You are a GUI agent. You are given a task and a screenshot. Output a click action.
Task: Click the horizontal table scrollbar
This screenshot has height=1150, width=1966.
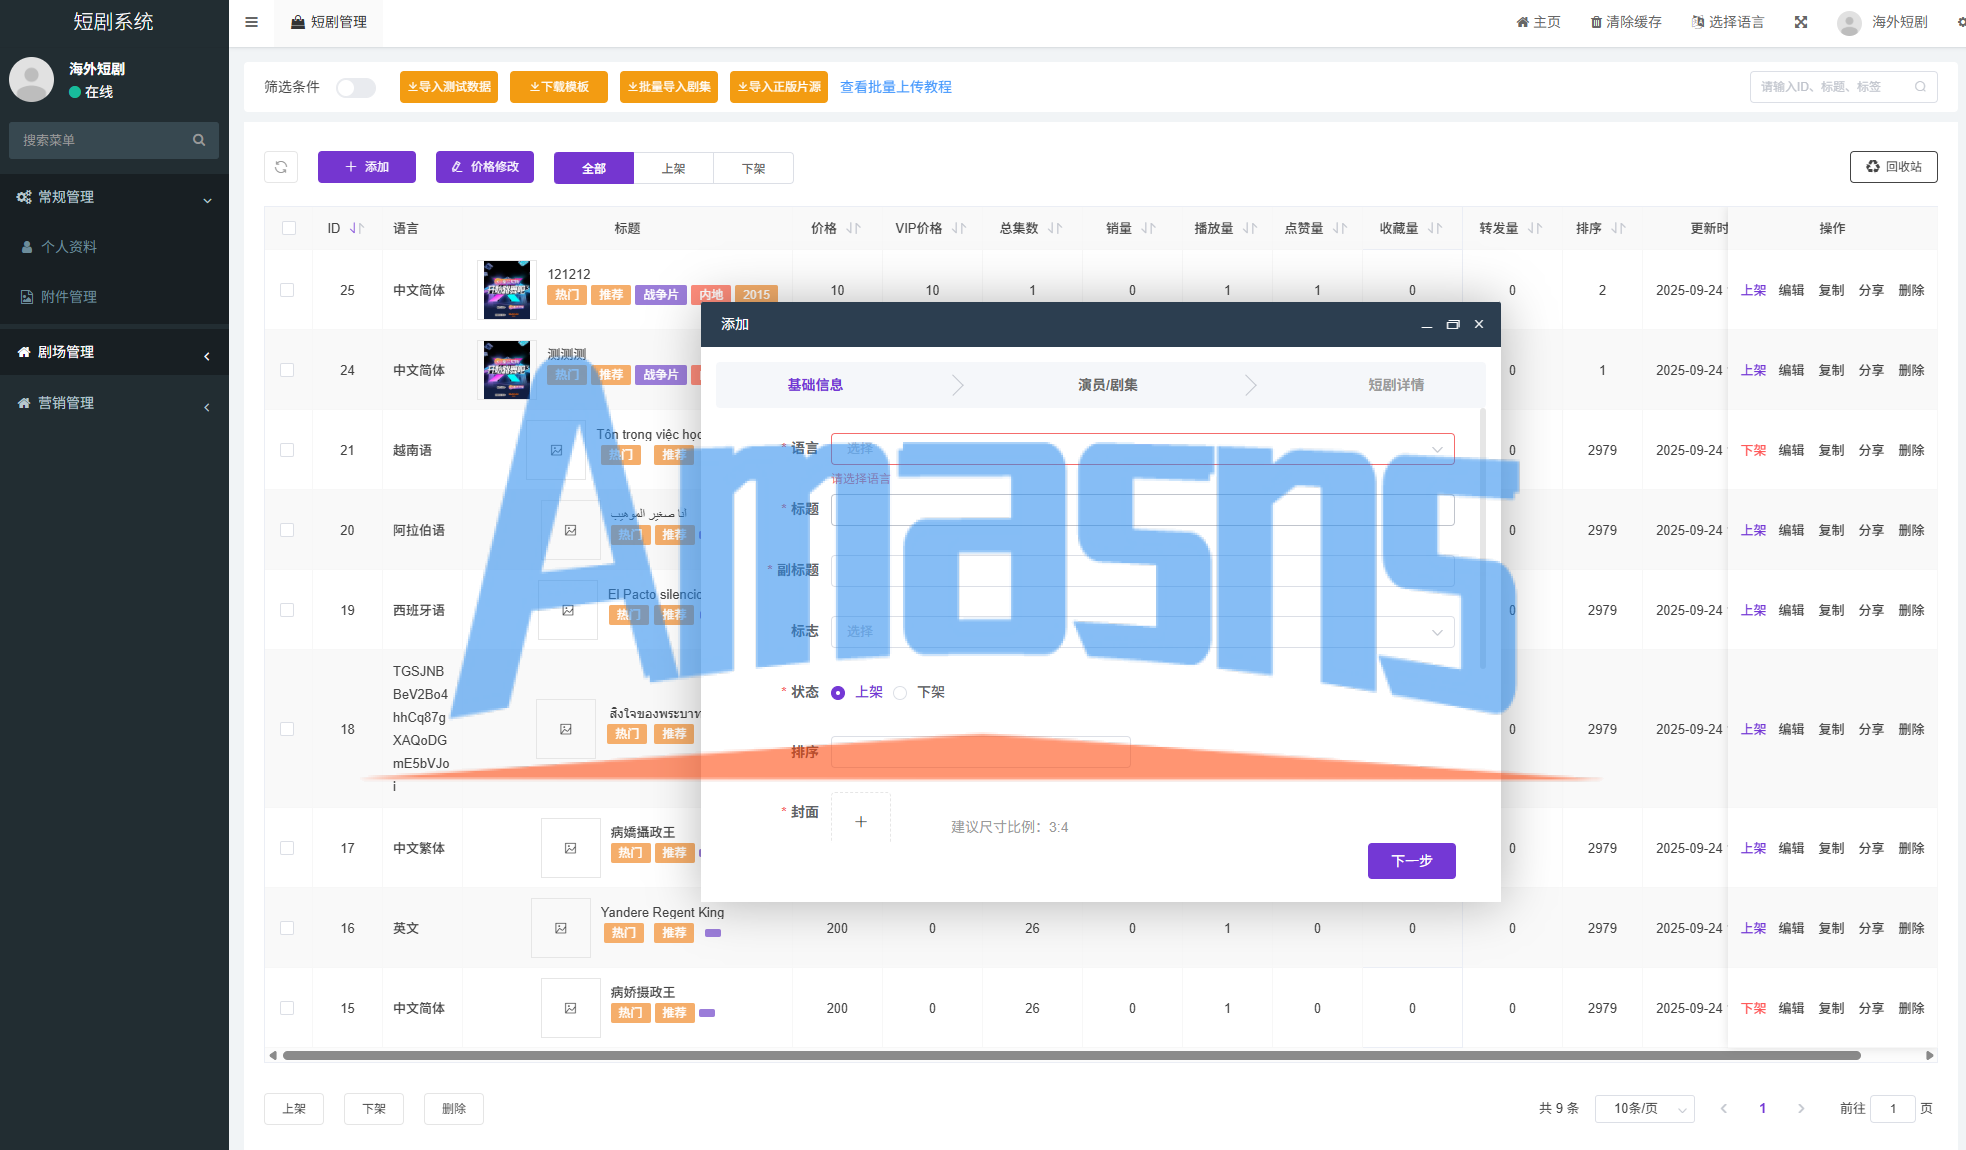click(1070, 1055)
